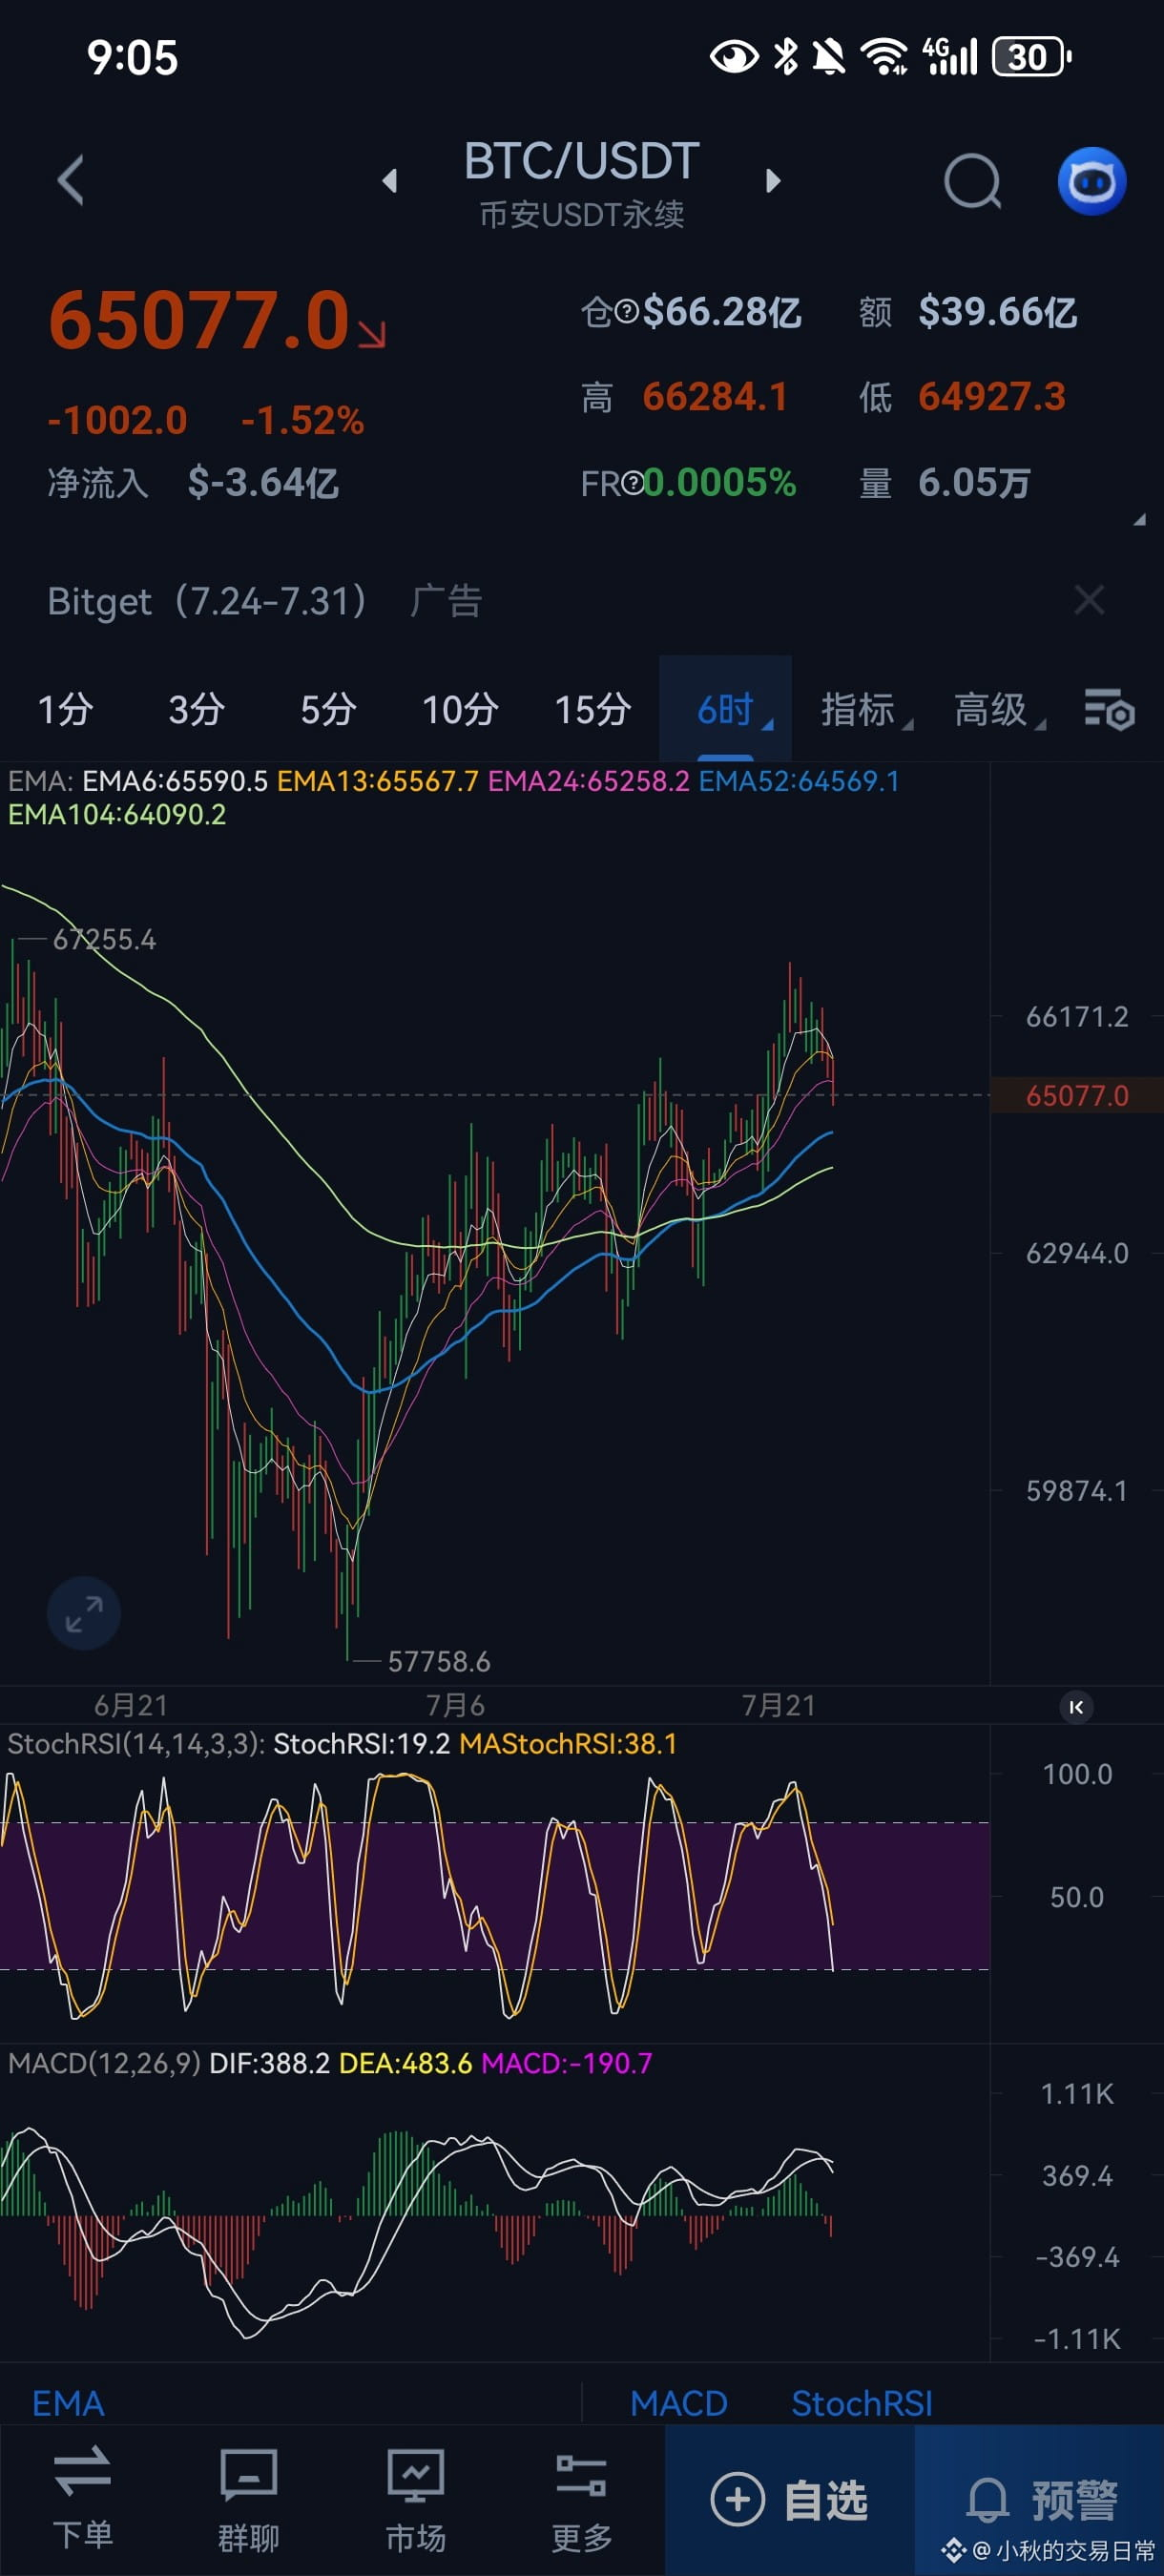Tap the $66.28亿 open interest value
Viewport: 1164px width, 2576px height.
click(x=722, y=313)
